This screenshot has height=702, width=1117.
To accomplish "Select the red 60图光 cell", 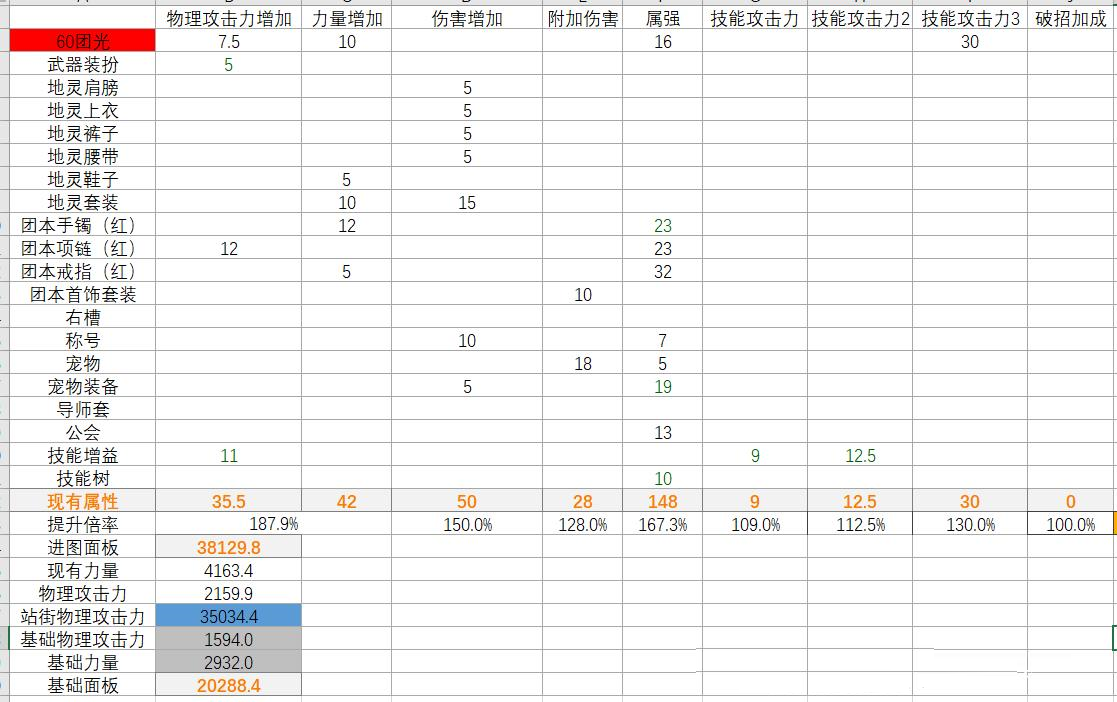I will [82, 41].
